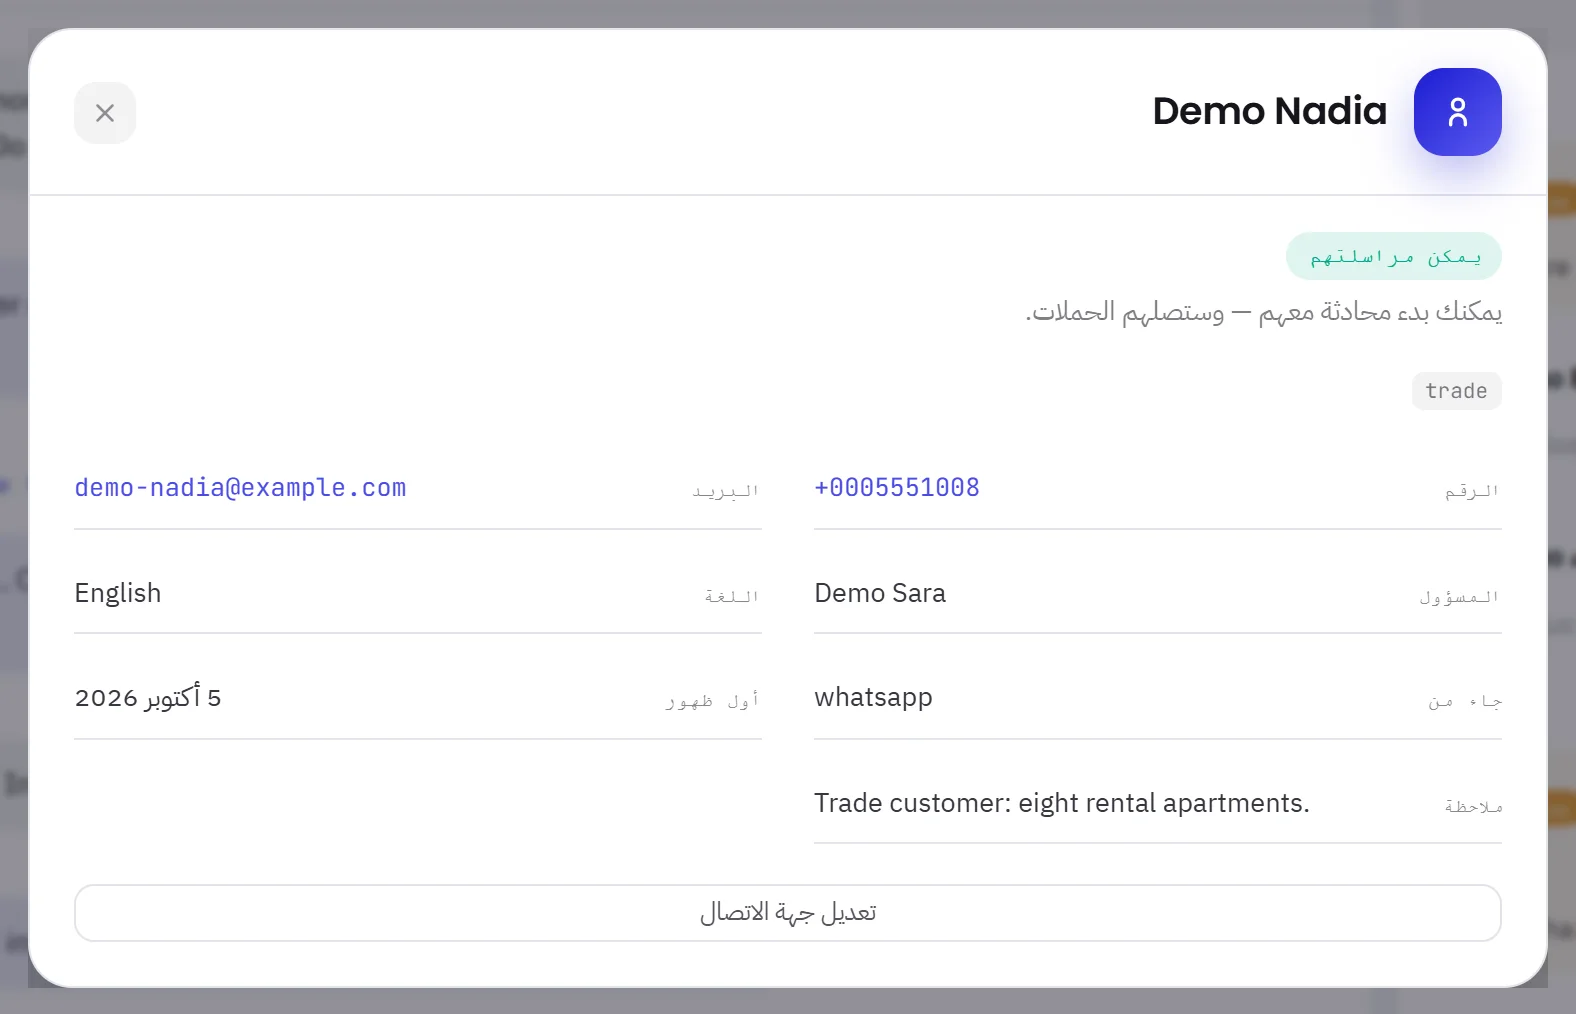Click the 'الرقم' number field label
Screen dimensions: 1576x1014
click(1472, 491)
